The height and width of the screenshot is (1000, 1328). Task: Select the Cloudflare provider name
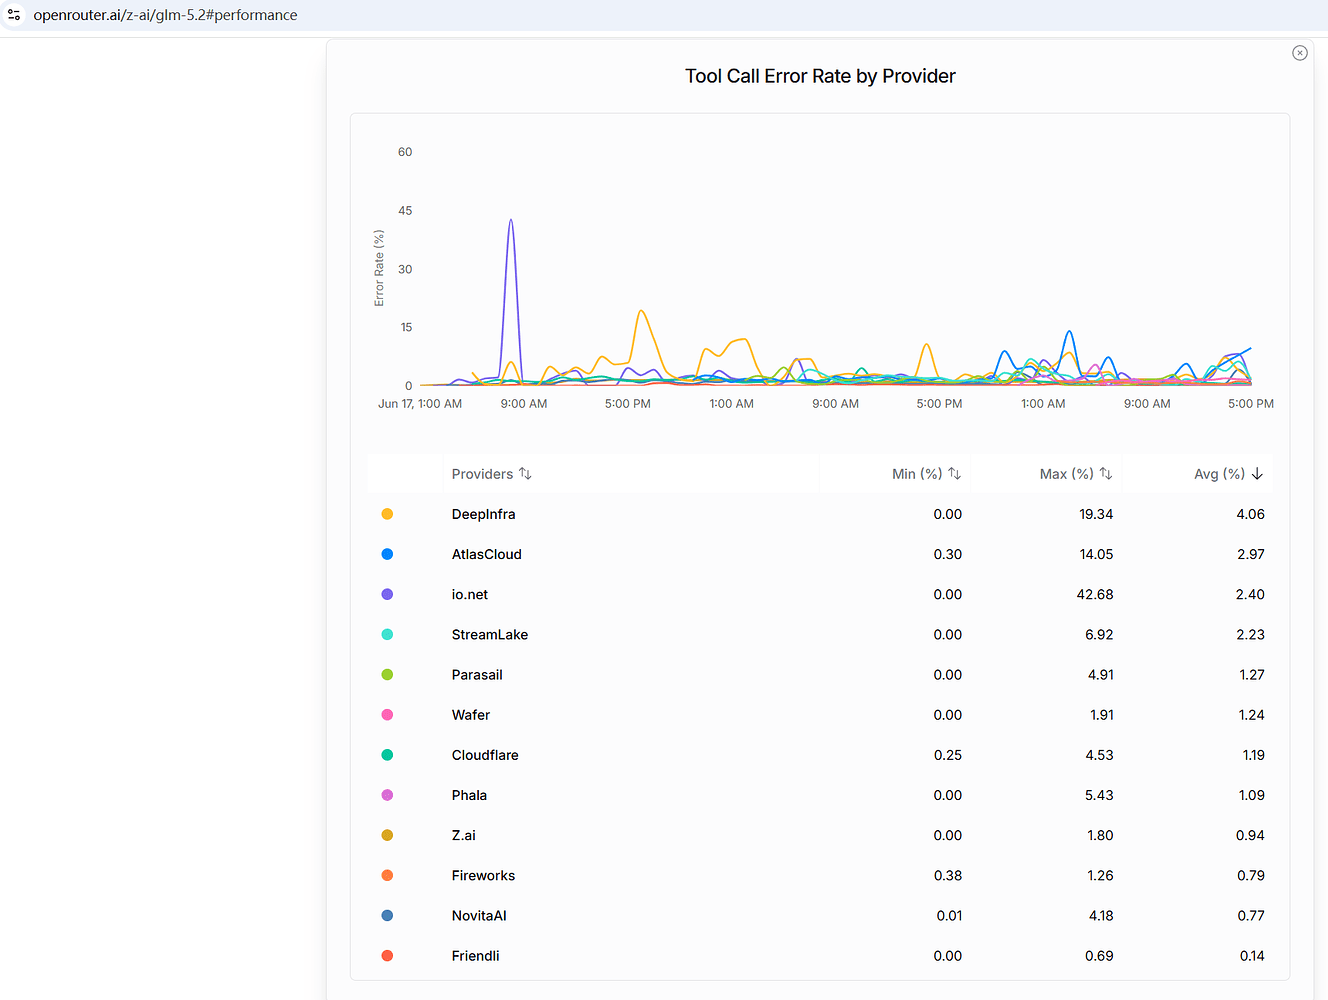tap(485, 755)
